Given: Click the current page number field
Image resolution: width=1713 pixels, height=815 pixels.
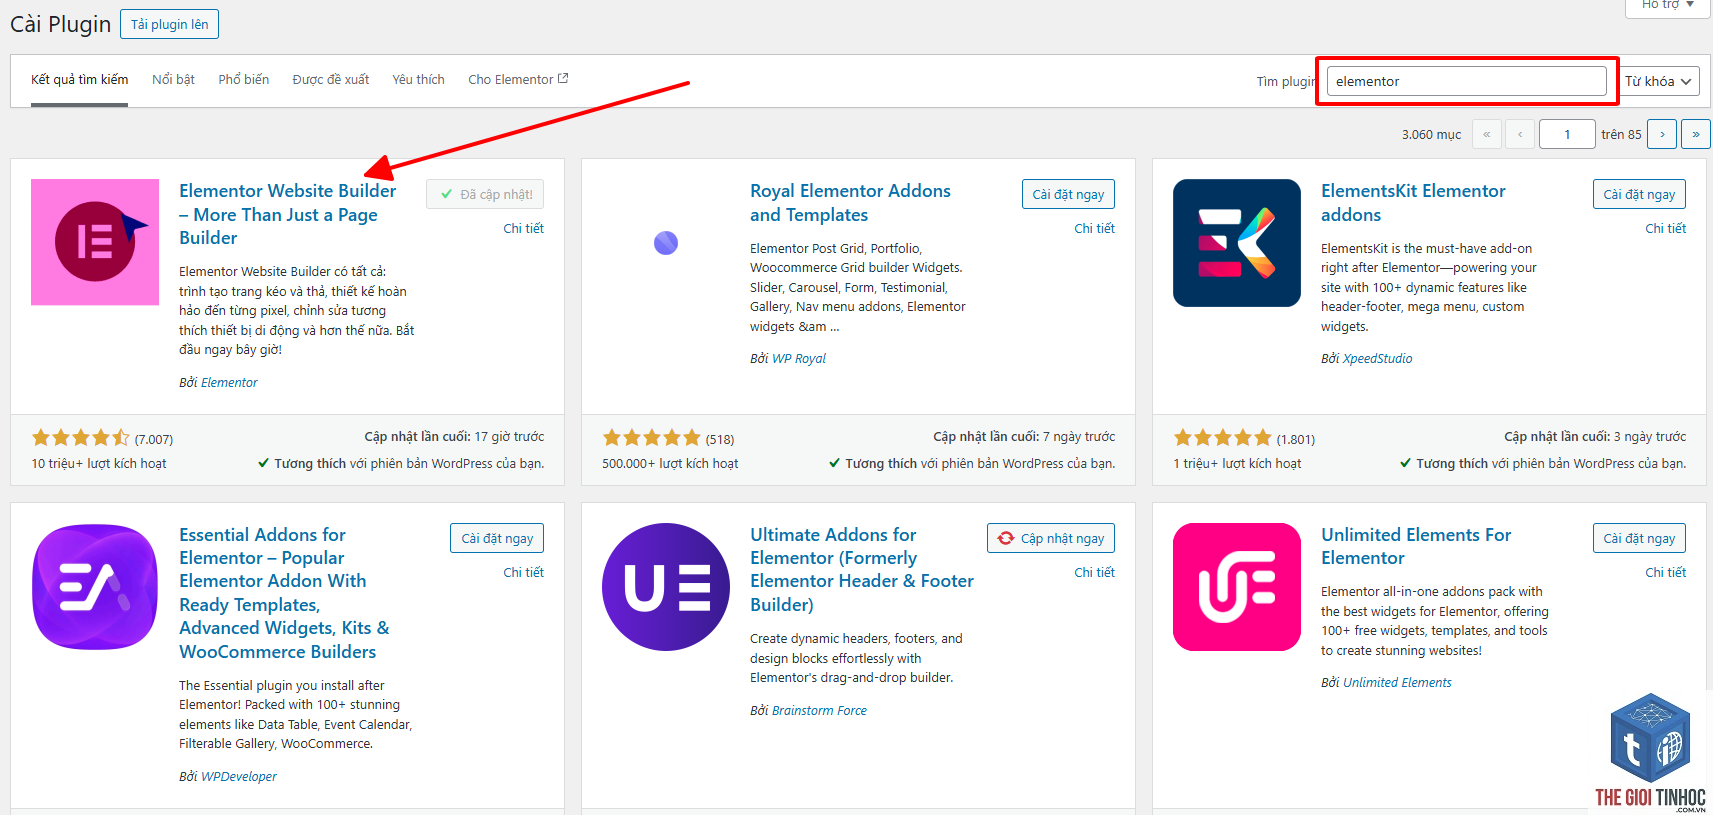Looking at the screenshot, I should 1567,134.
